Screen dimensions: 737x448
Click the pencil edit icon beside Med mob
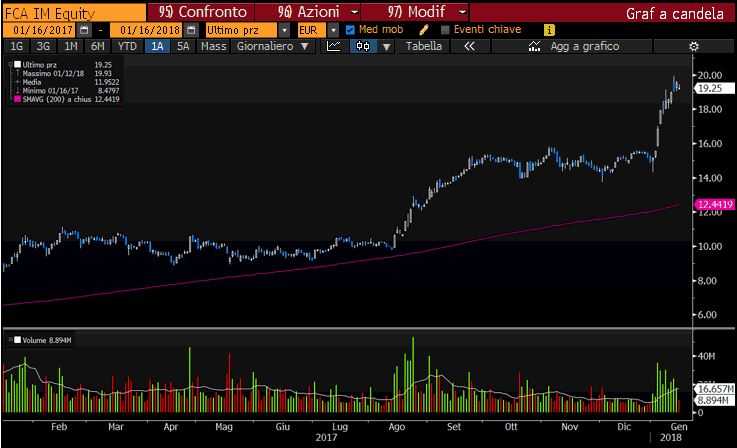click(423, 30)
